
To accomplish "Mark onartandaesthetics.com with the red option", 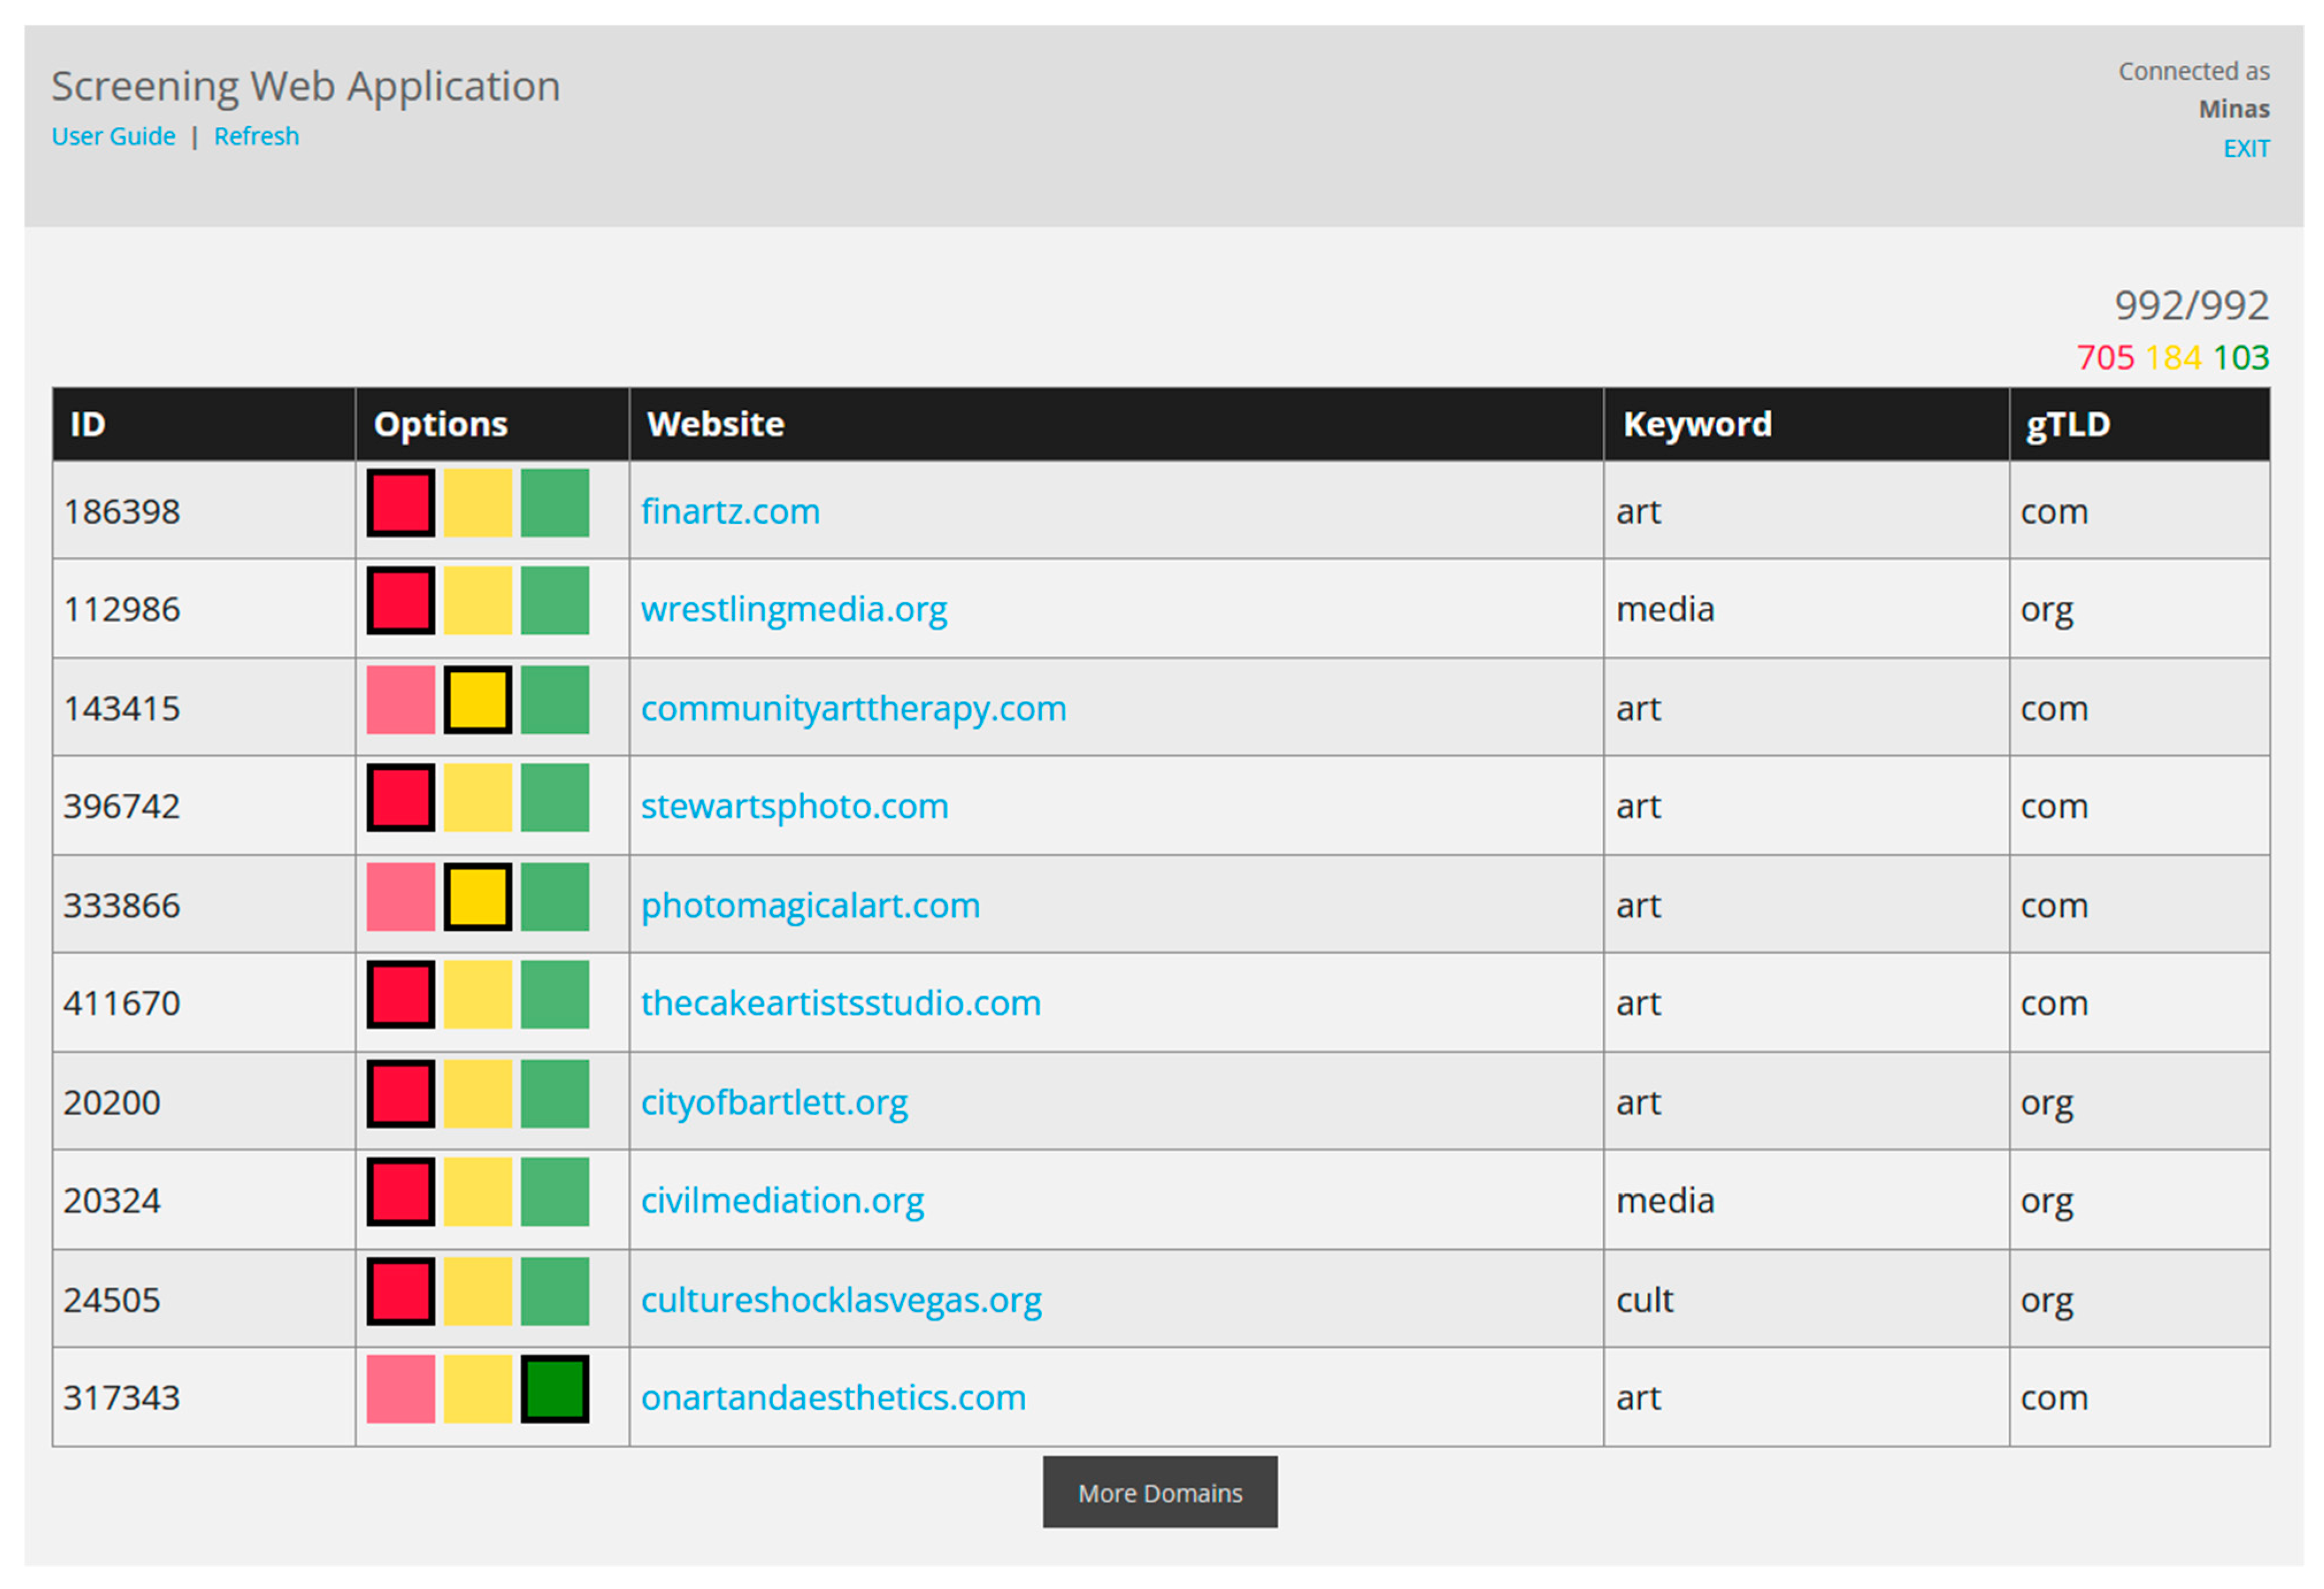I will 400,1389.
